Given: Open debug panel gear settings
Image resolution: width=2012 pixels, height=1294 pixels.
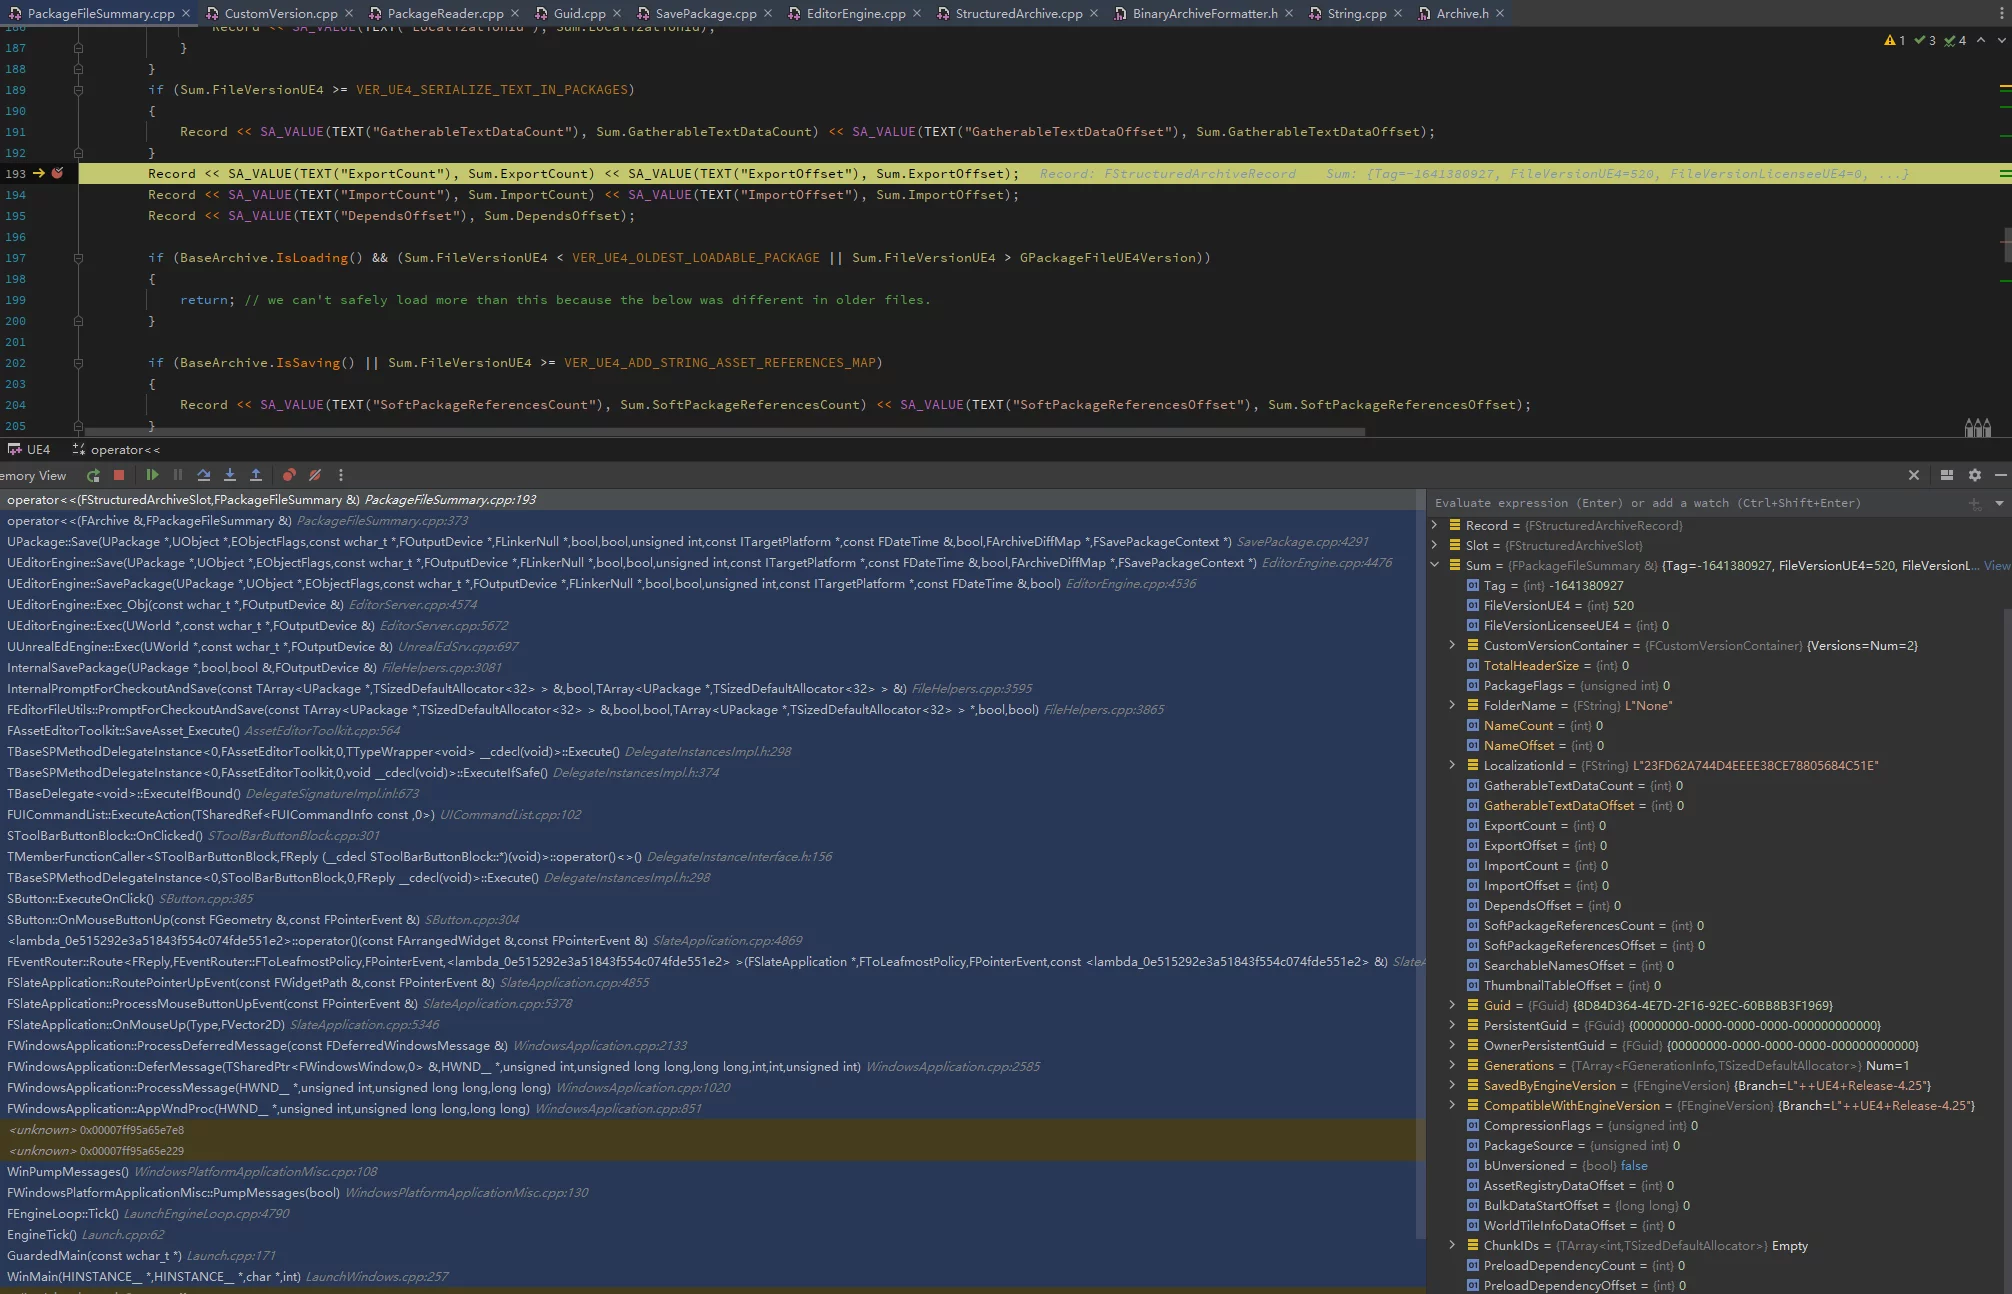Looking at the screenshot, I should coord(1974,475).
